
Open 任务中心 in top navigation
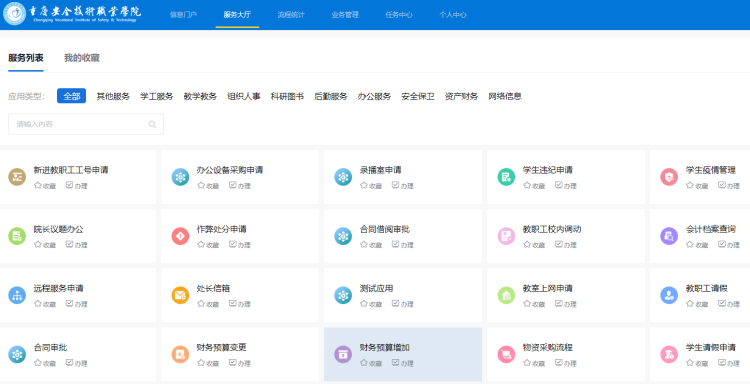399,15
